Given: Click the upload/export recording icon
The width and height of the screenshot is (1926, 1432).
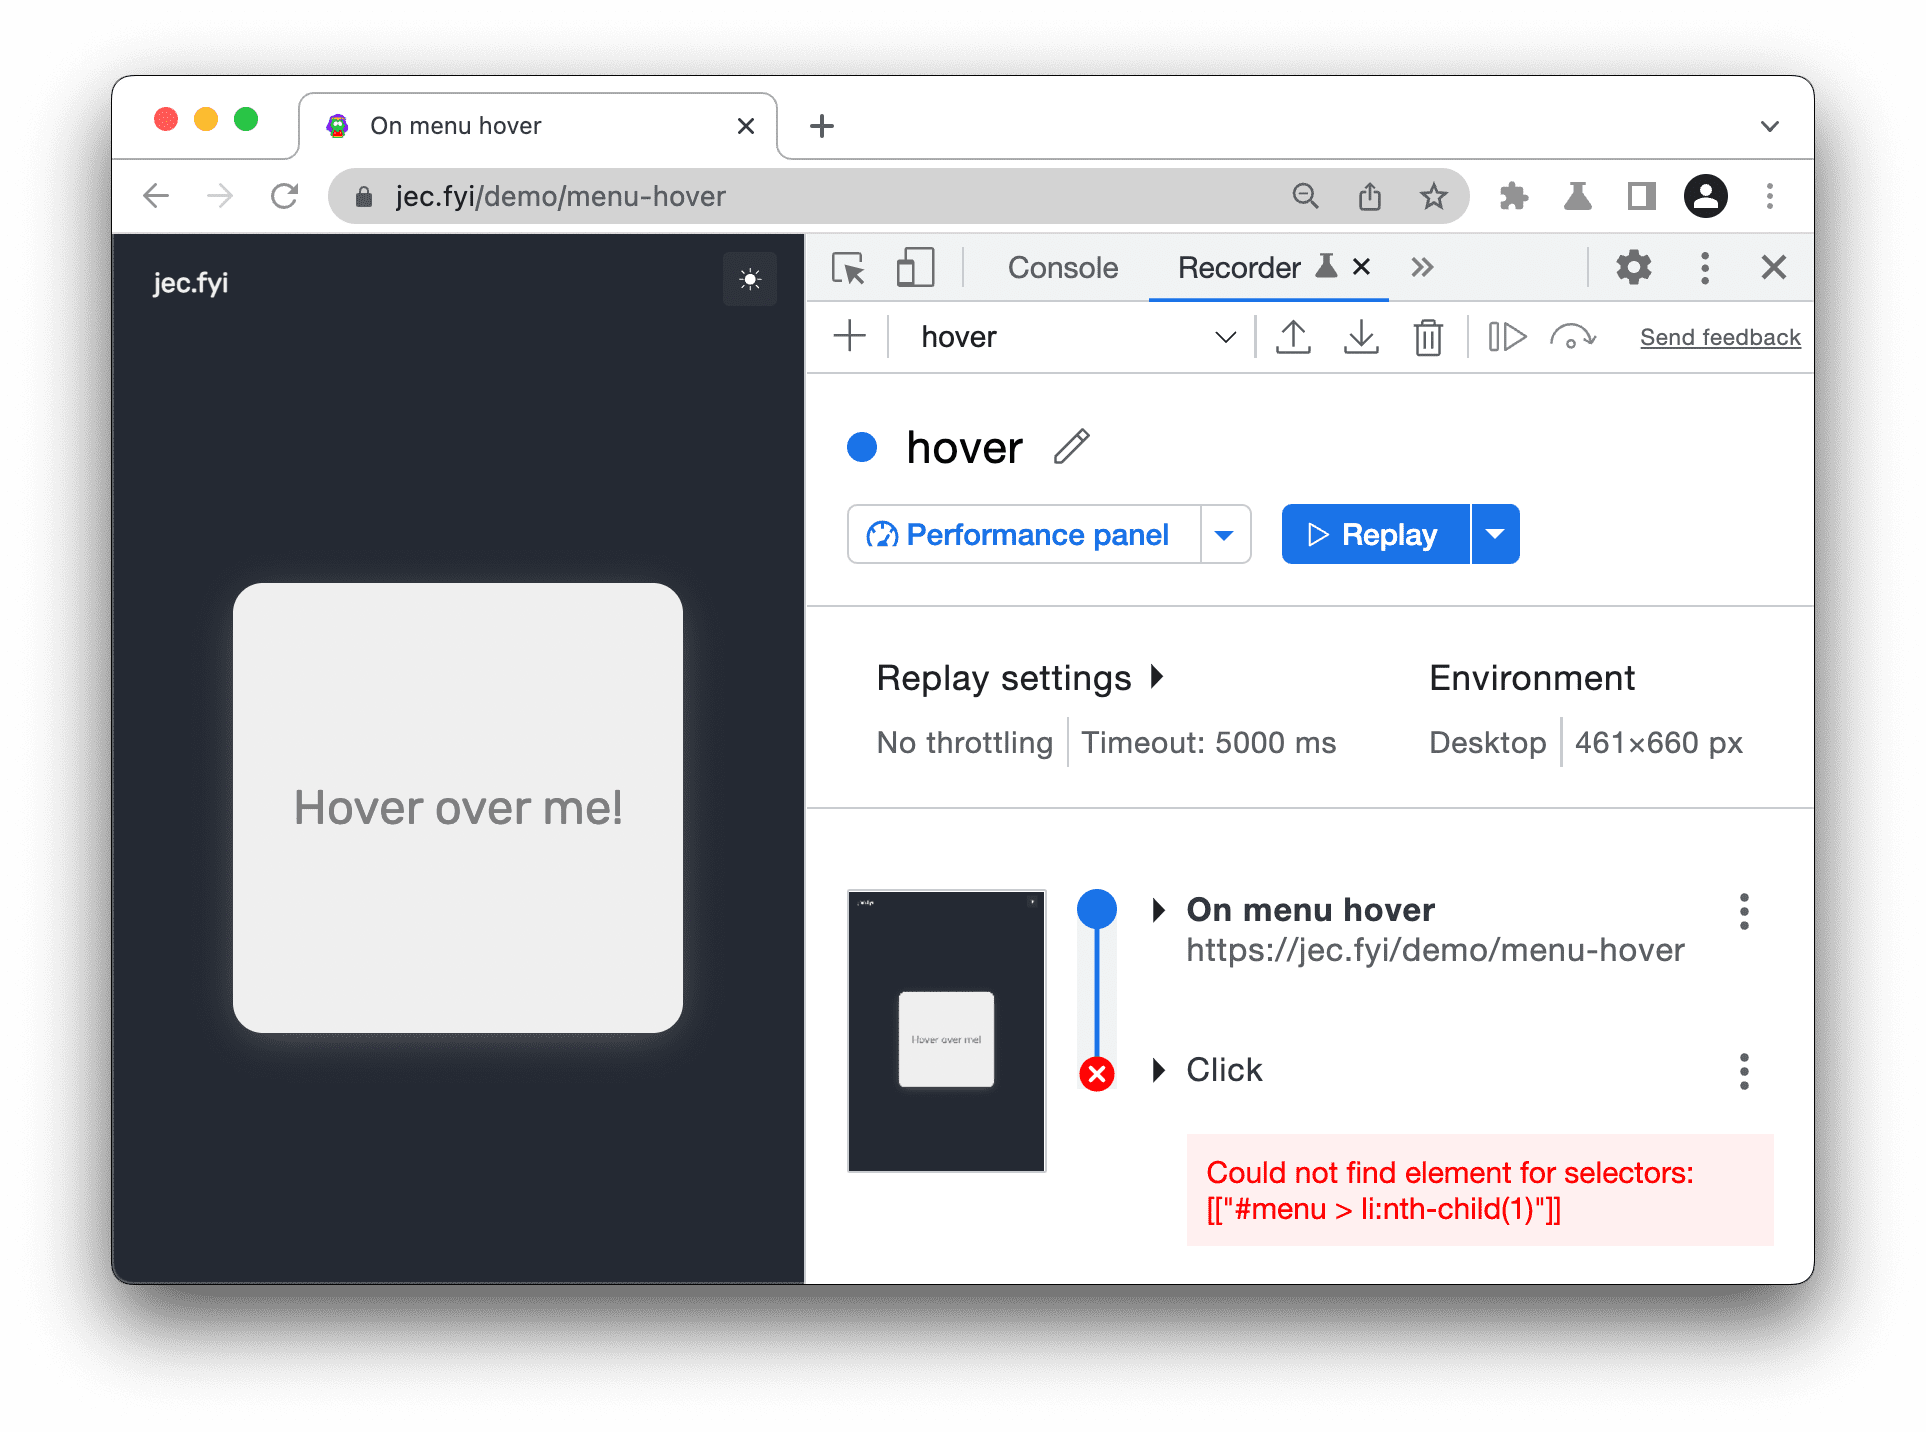Looking at the screenshot, I should point(1292,335).
